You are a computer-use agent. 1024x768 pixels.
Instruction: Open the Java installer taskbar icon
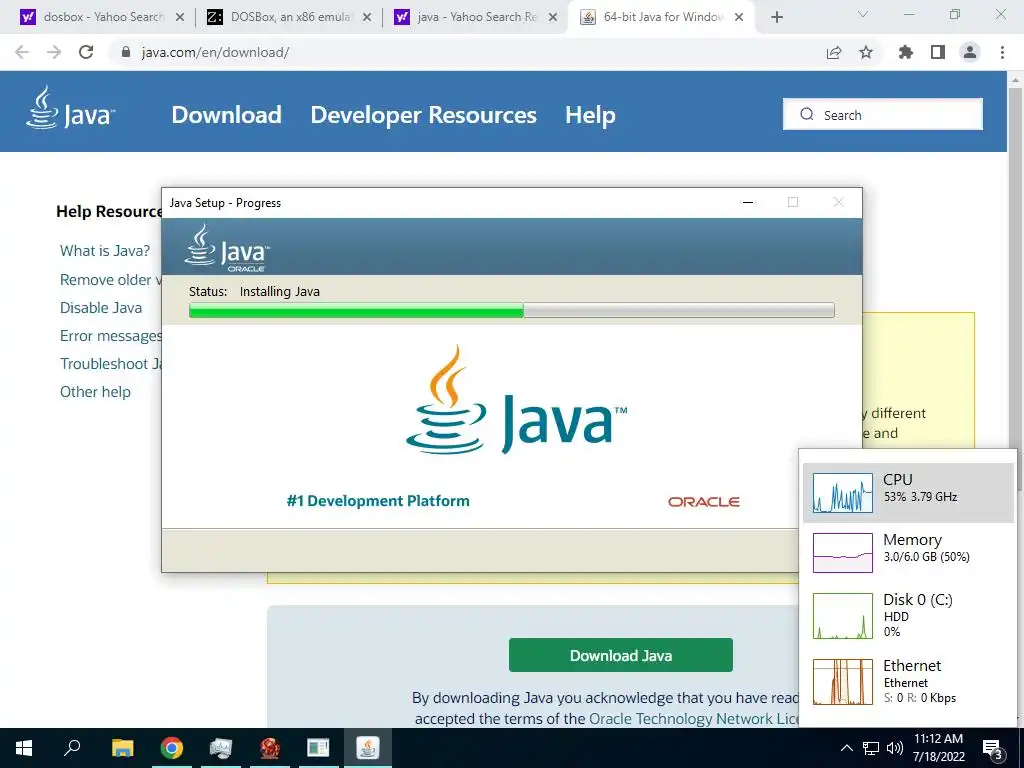(x=368, y=748)
